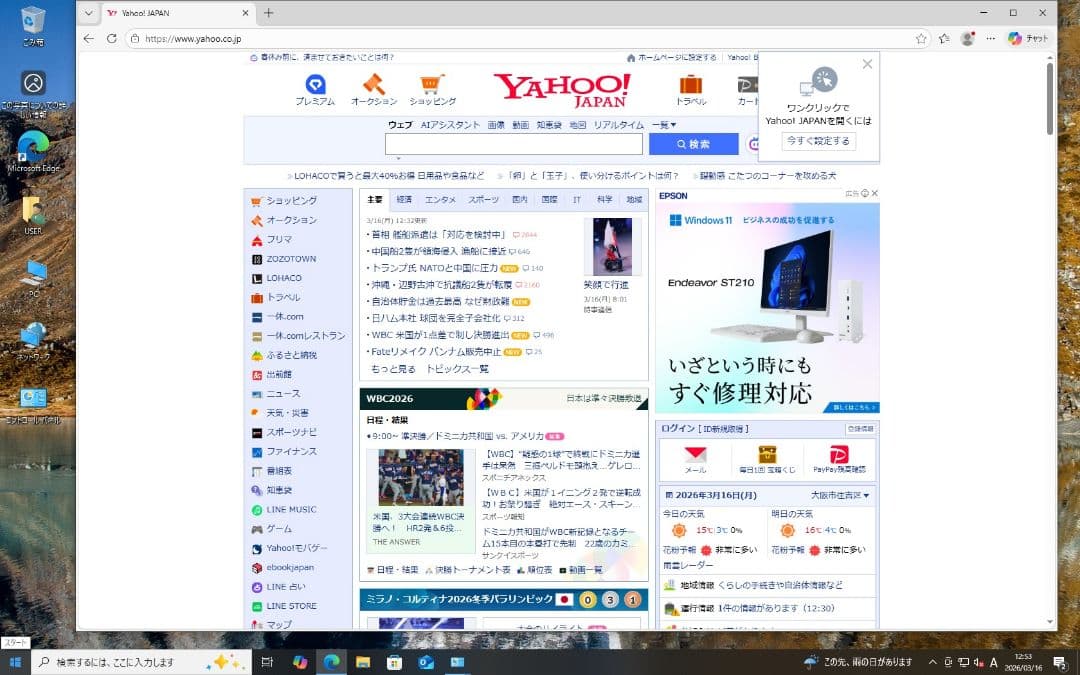Select the IT news tab
The image size is (1080, 675).
577,199
